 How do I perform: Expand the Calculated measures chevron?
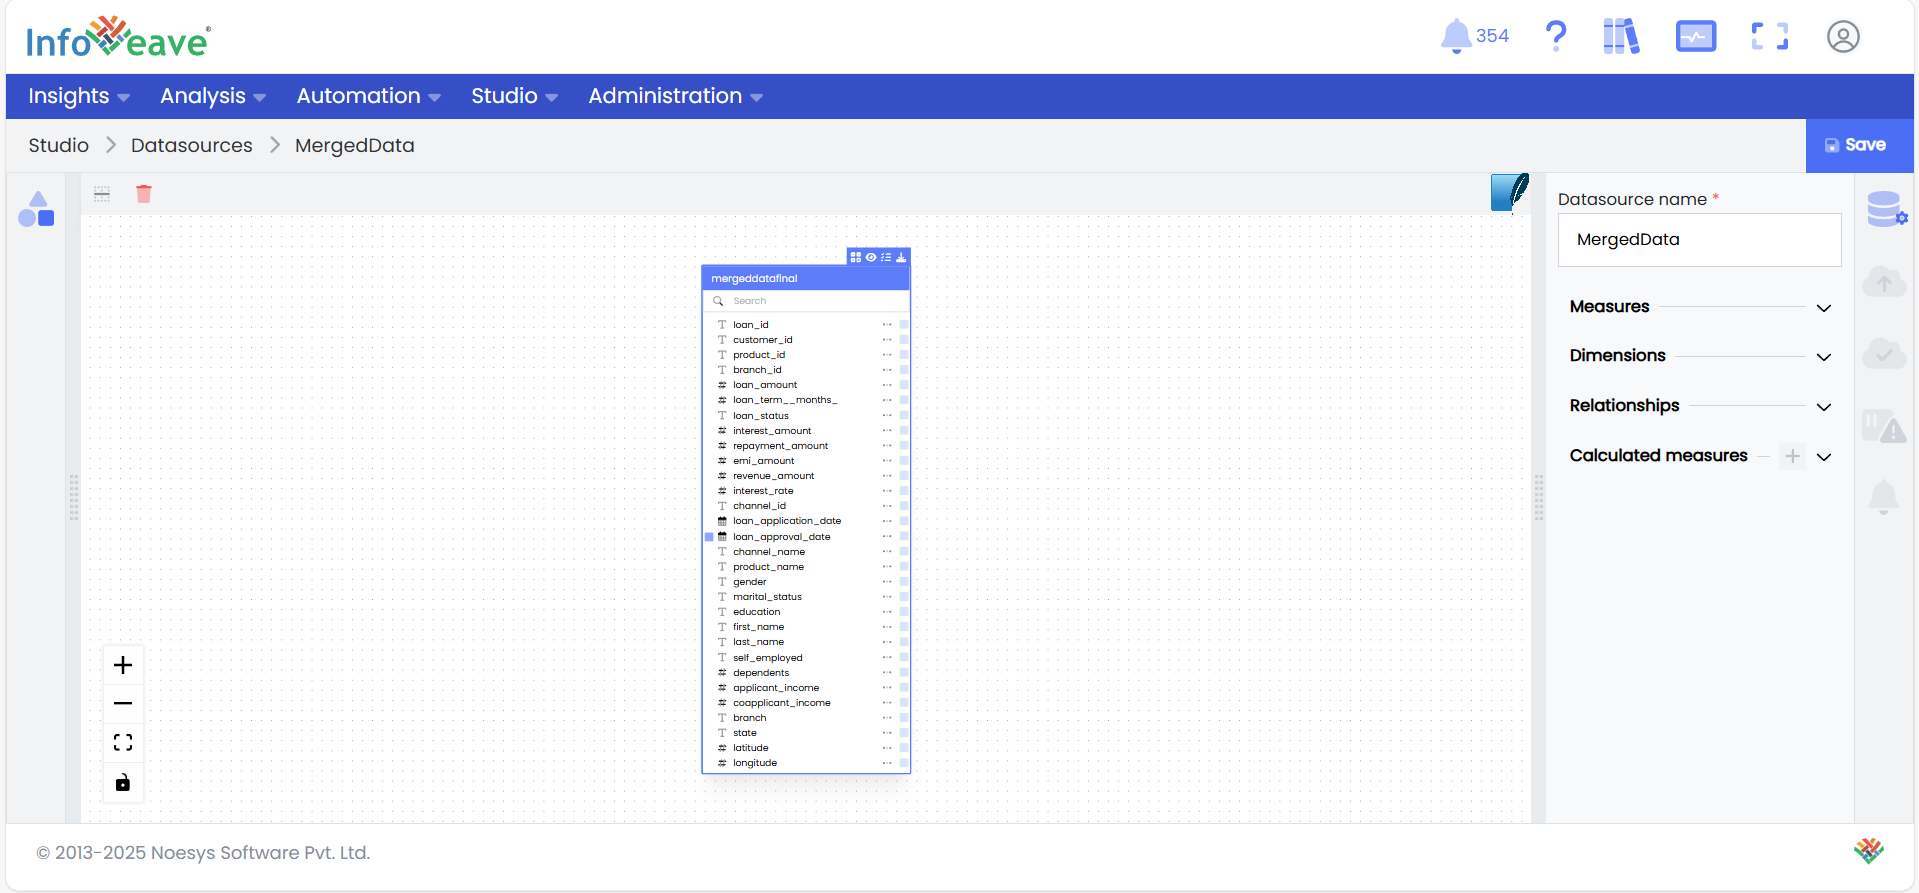[1824, 457]
